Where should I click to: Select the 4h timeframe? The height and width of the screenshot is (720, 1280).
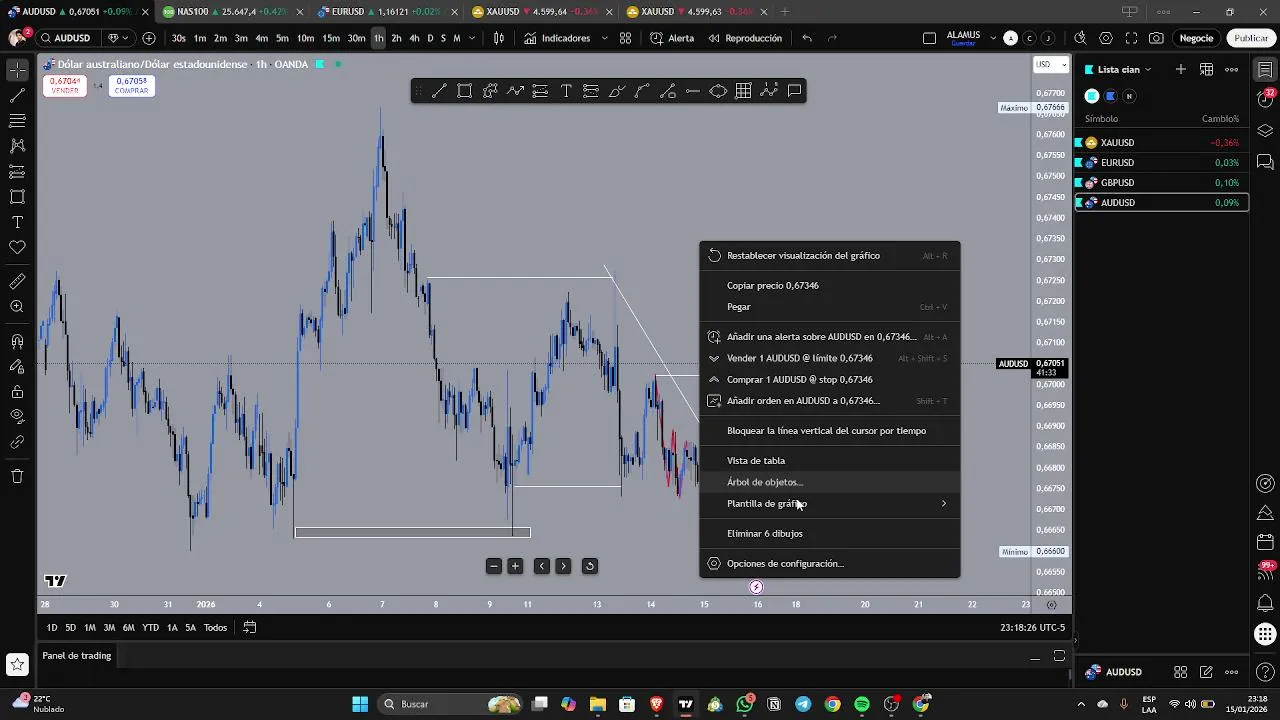pyautogui.click(x=414, y=38)
